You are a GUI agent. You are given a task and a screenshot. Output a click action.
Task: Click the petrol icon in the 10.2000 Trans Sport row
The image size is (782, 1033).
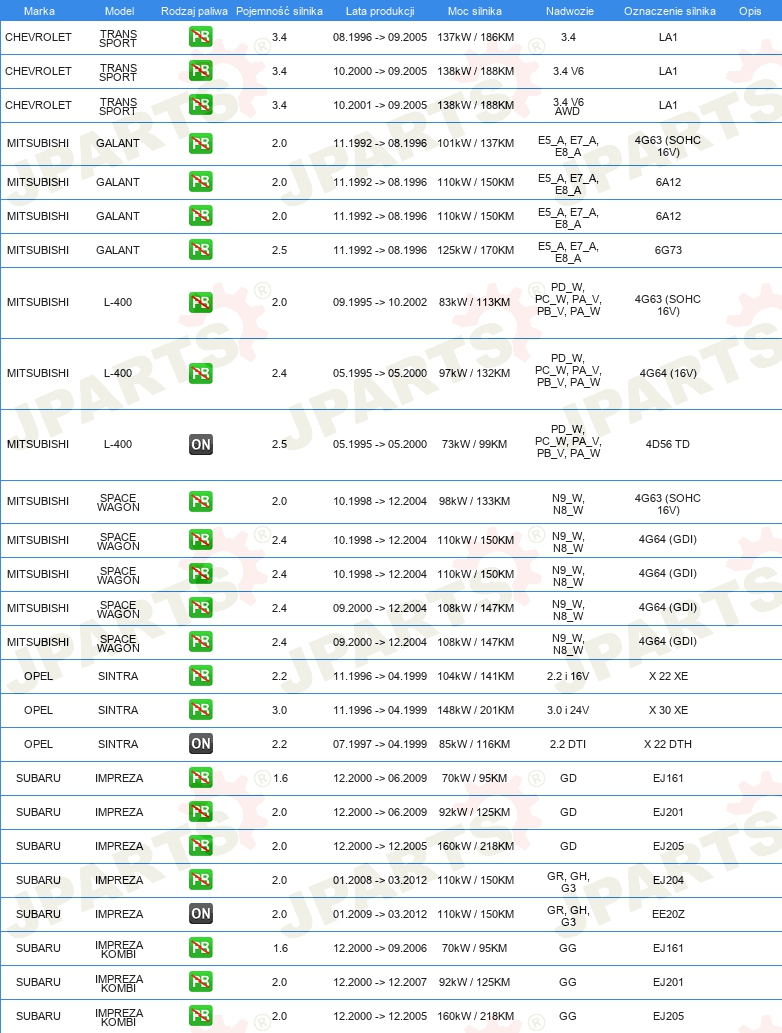coord(200,70)
